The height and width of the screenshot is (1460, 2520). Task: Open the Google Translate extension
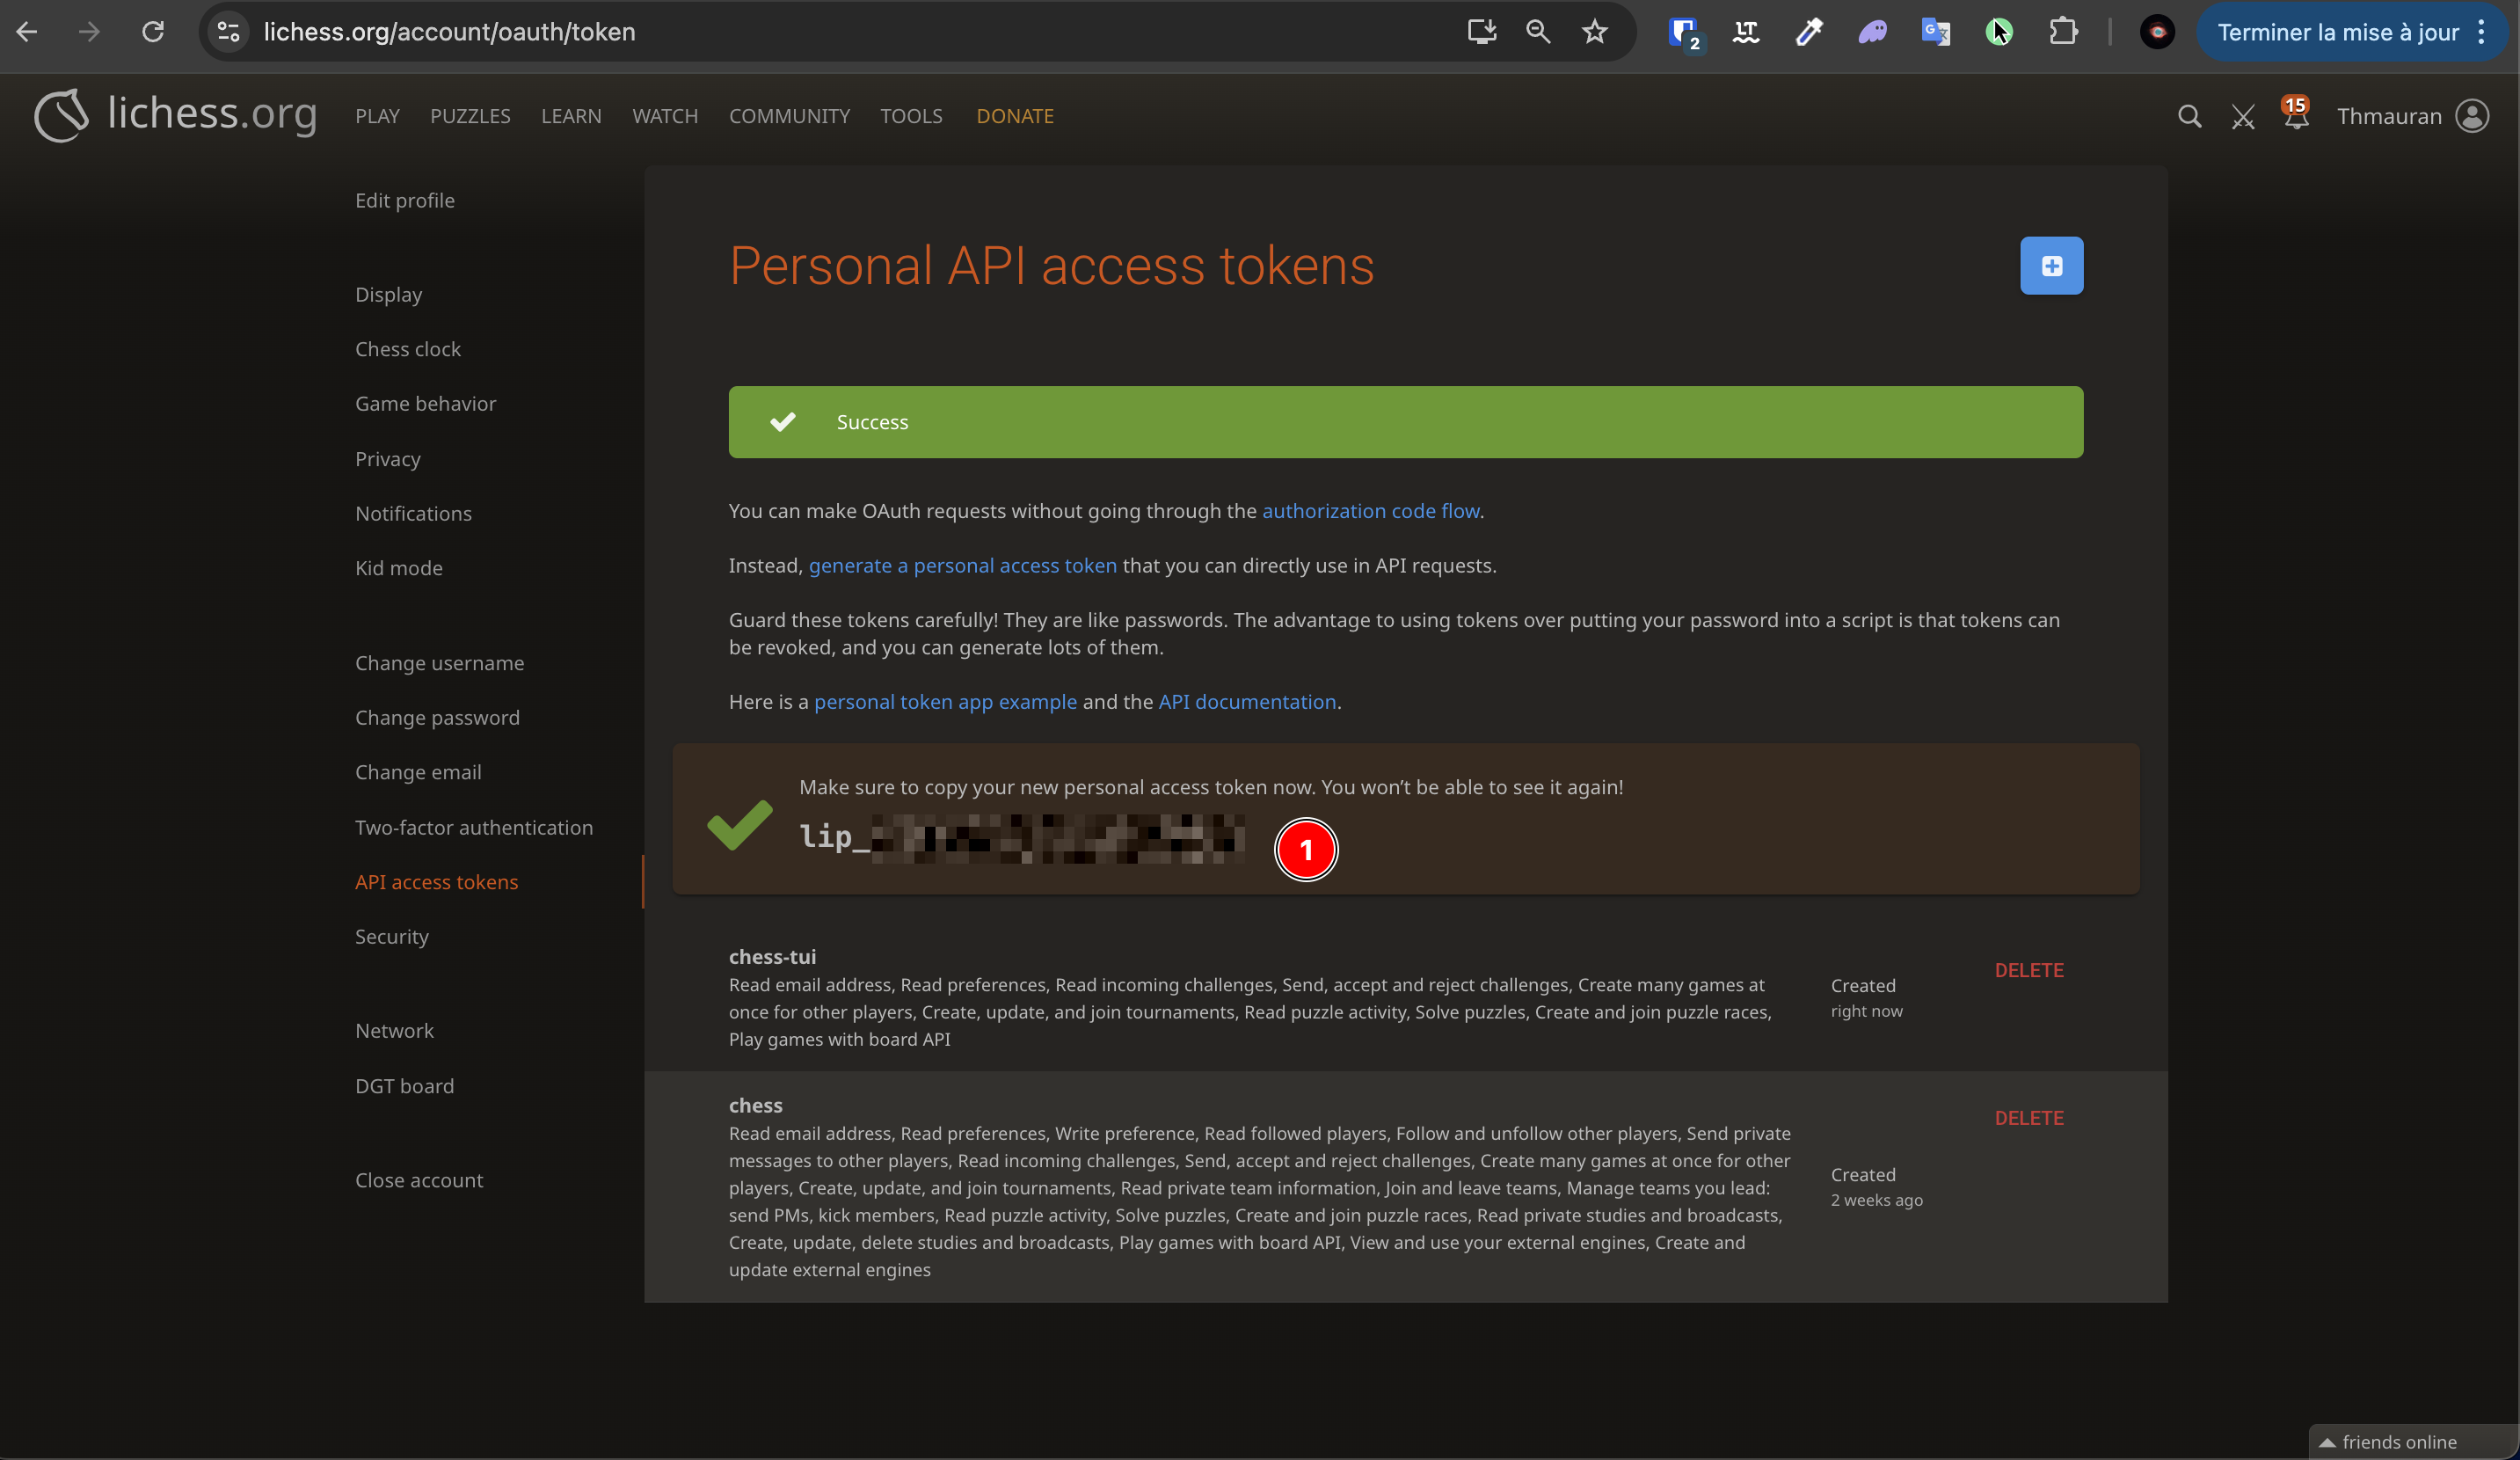click(x=1935, y=31)
